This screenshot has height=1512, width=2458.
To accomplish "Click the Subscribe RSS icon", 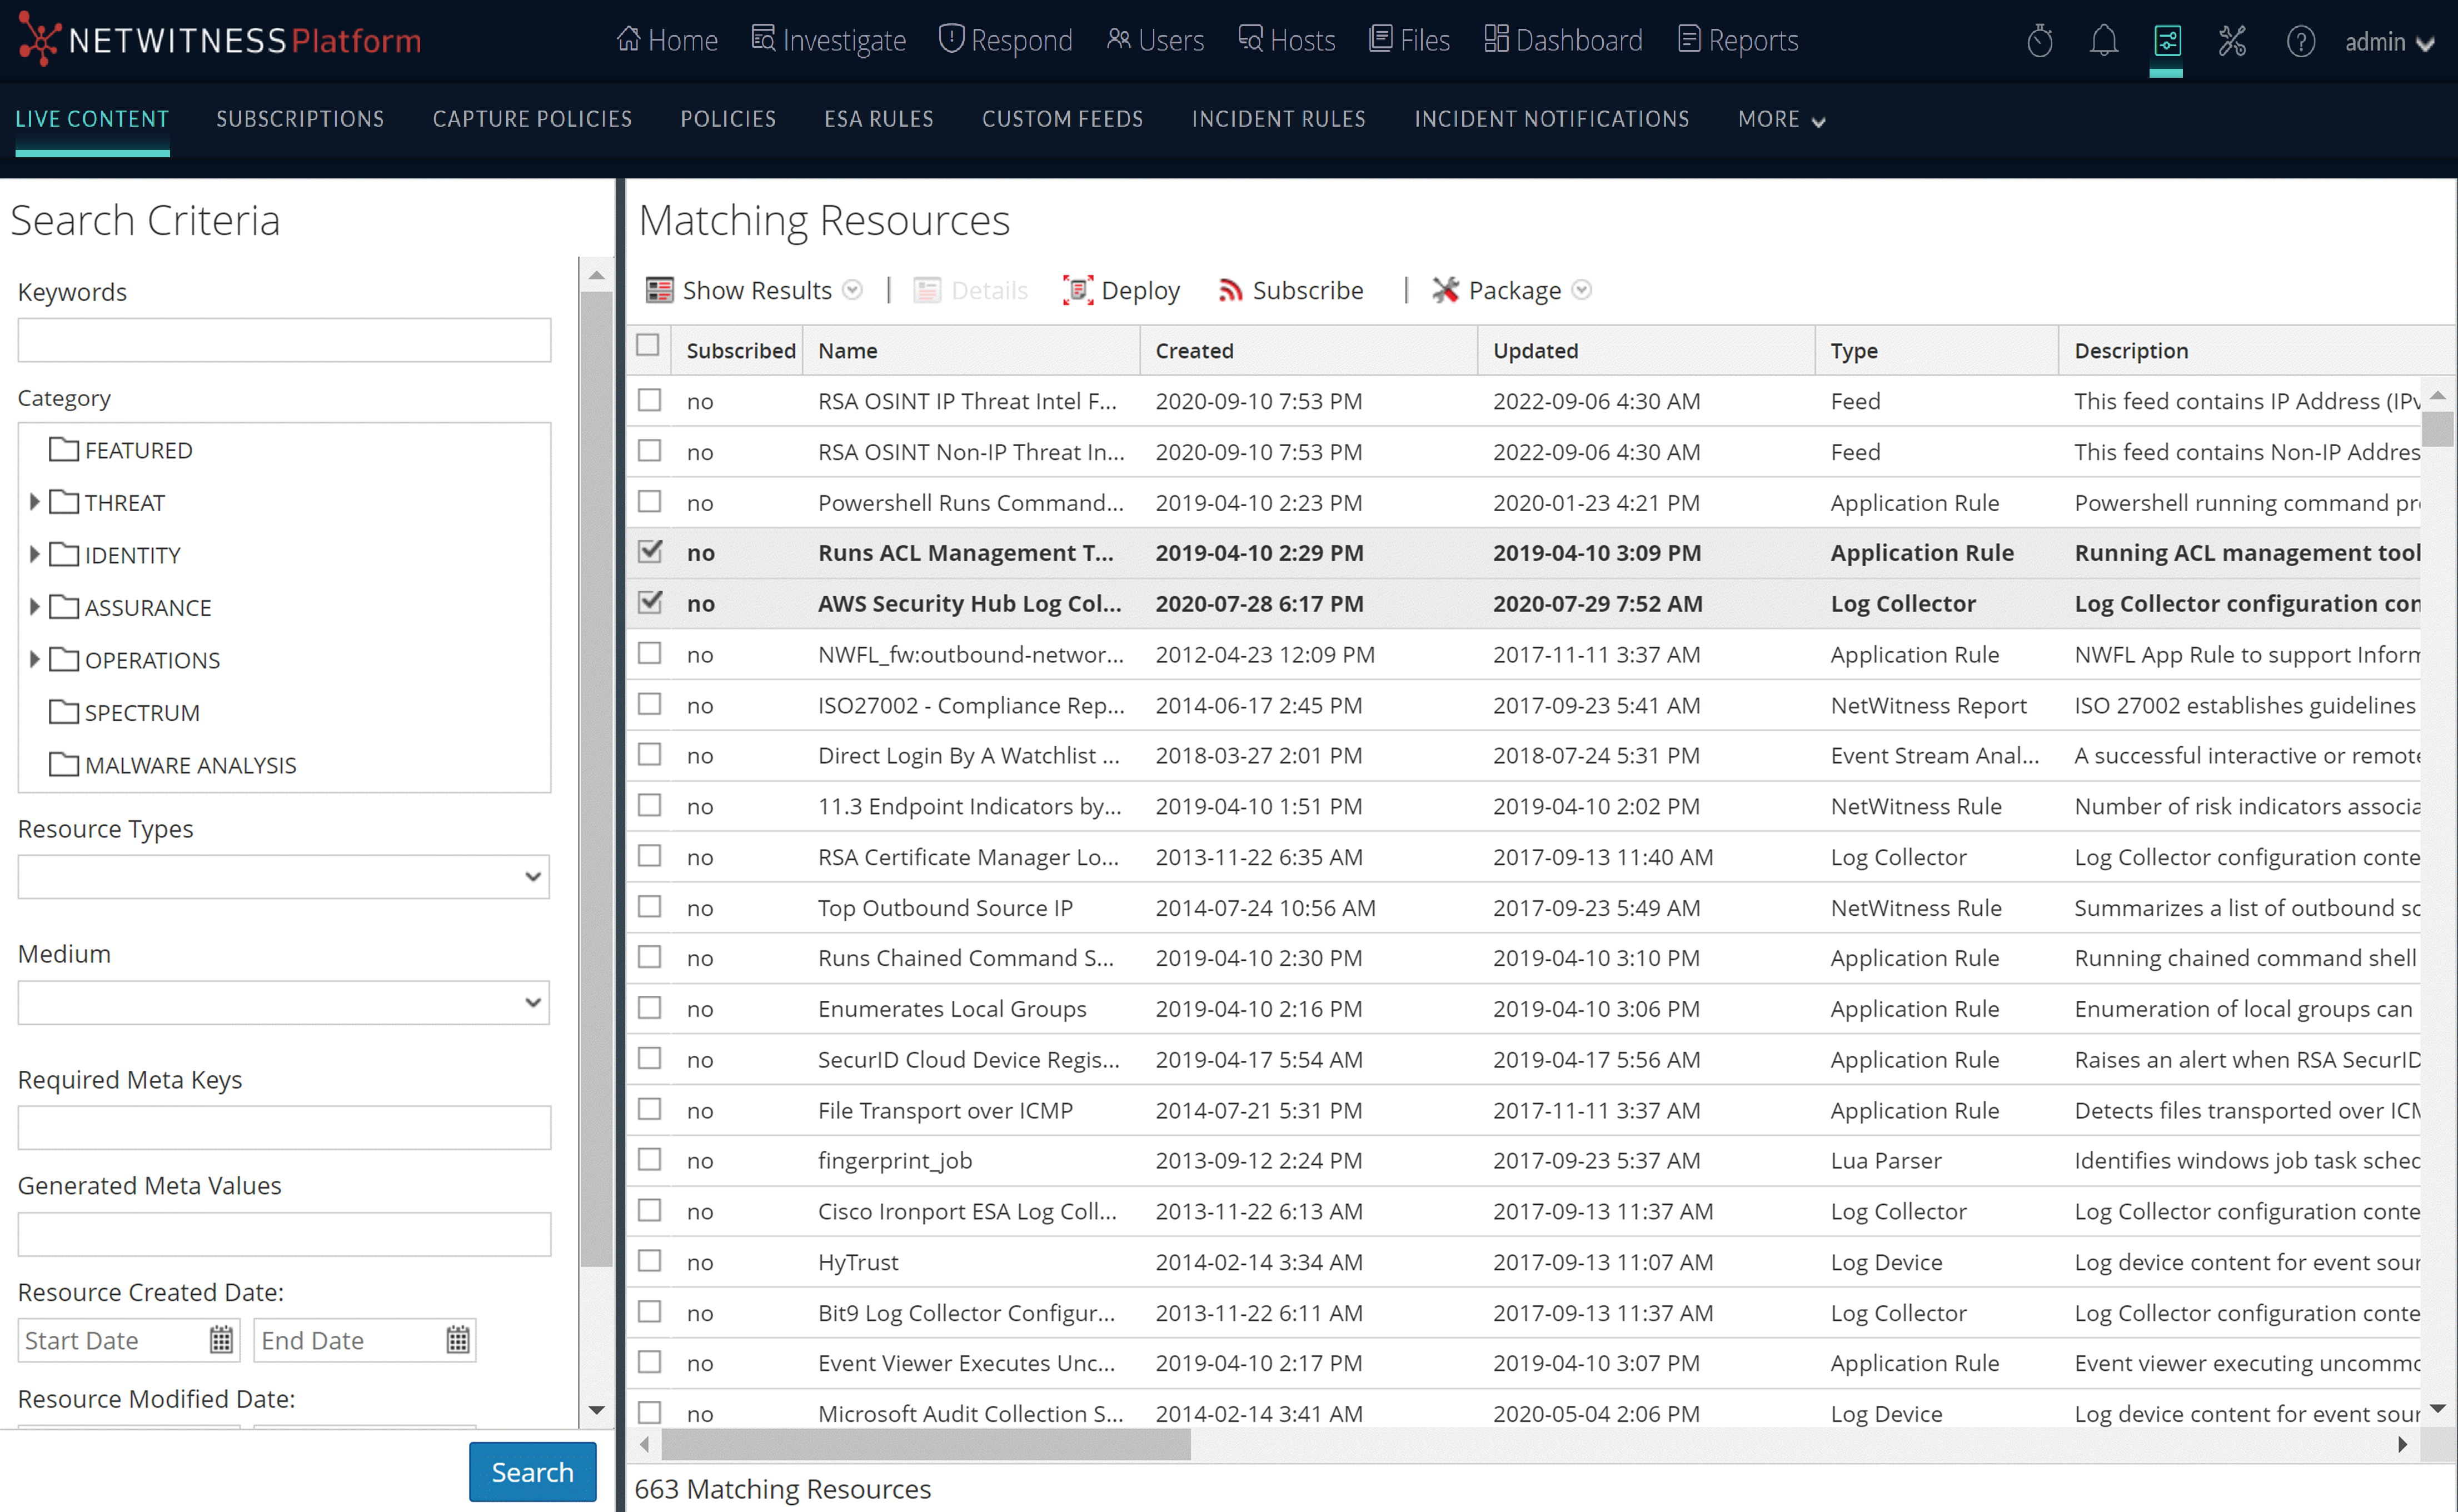I will click(x=1230, y=290).
